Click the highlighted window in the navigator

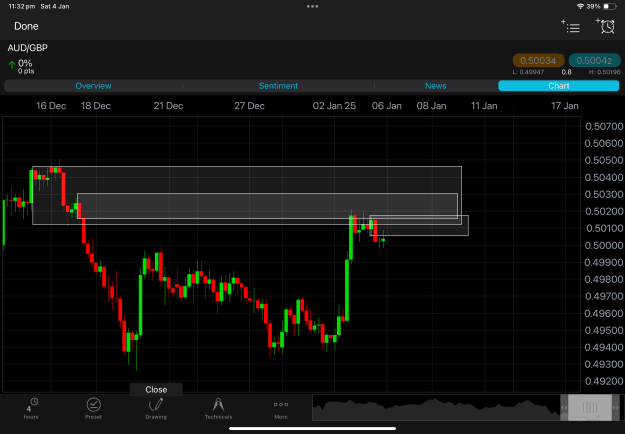click(x=590, y=408)
